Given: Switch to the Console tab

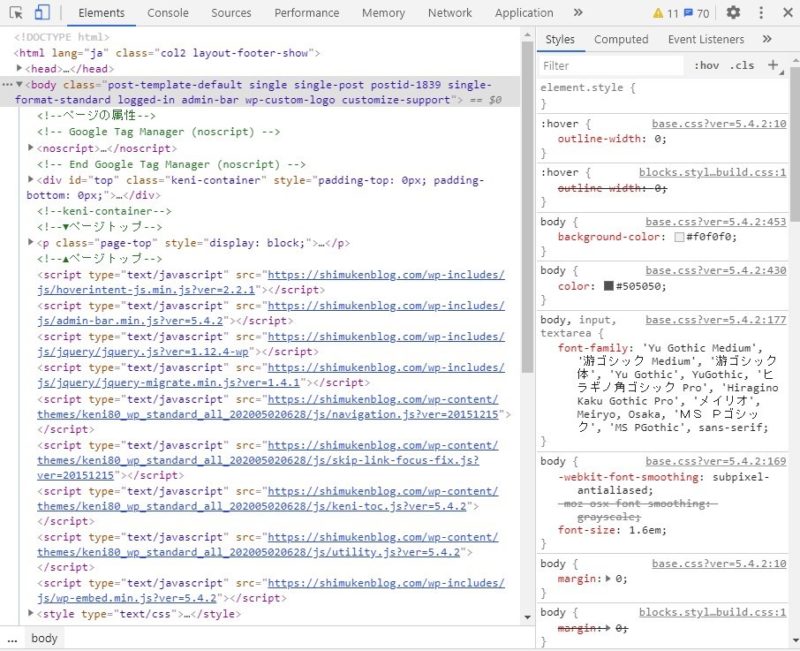Looking at the screenshot, I should click(x=168, y=13).
